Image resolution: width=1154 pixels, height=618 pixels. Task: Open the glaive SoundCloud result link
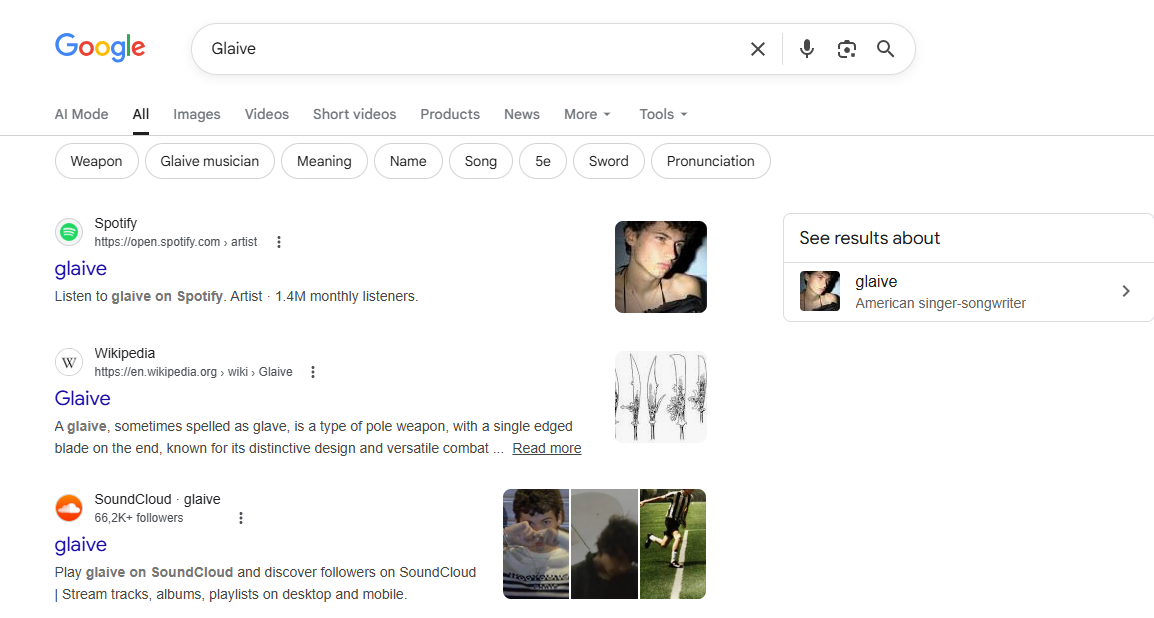pos(80,544)
